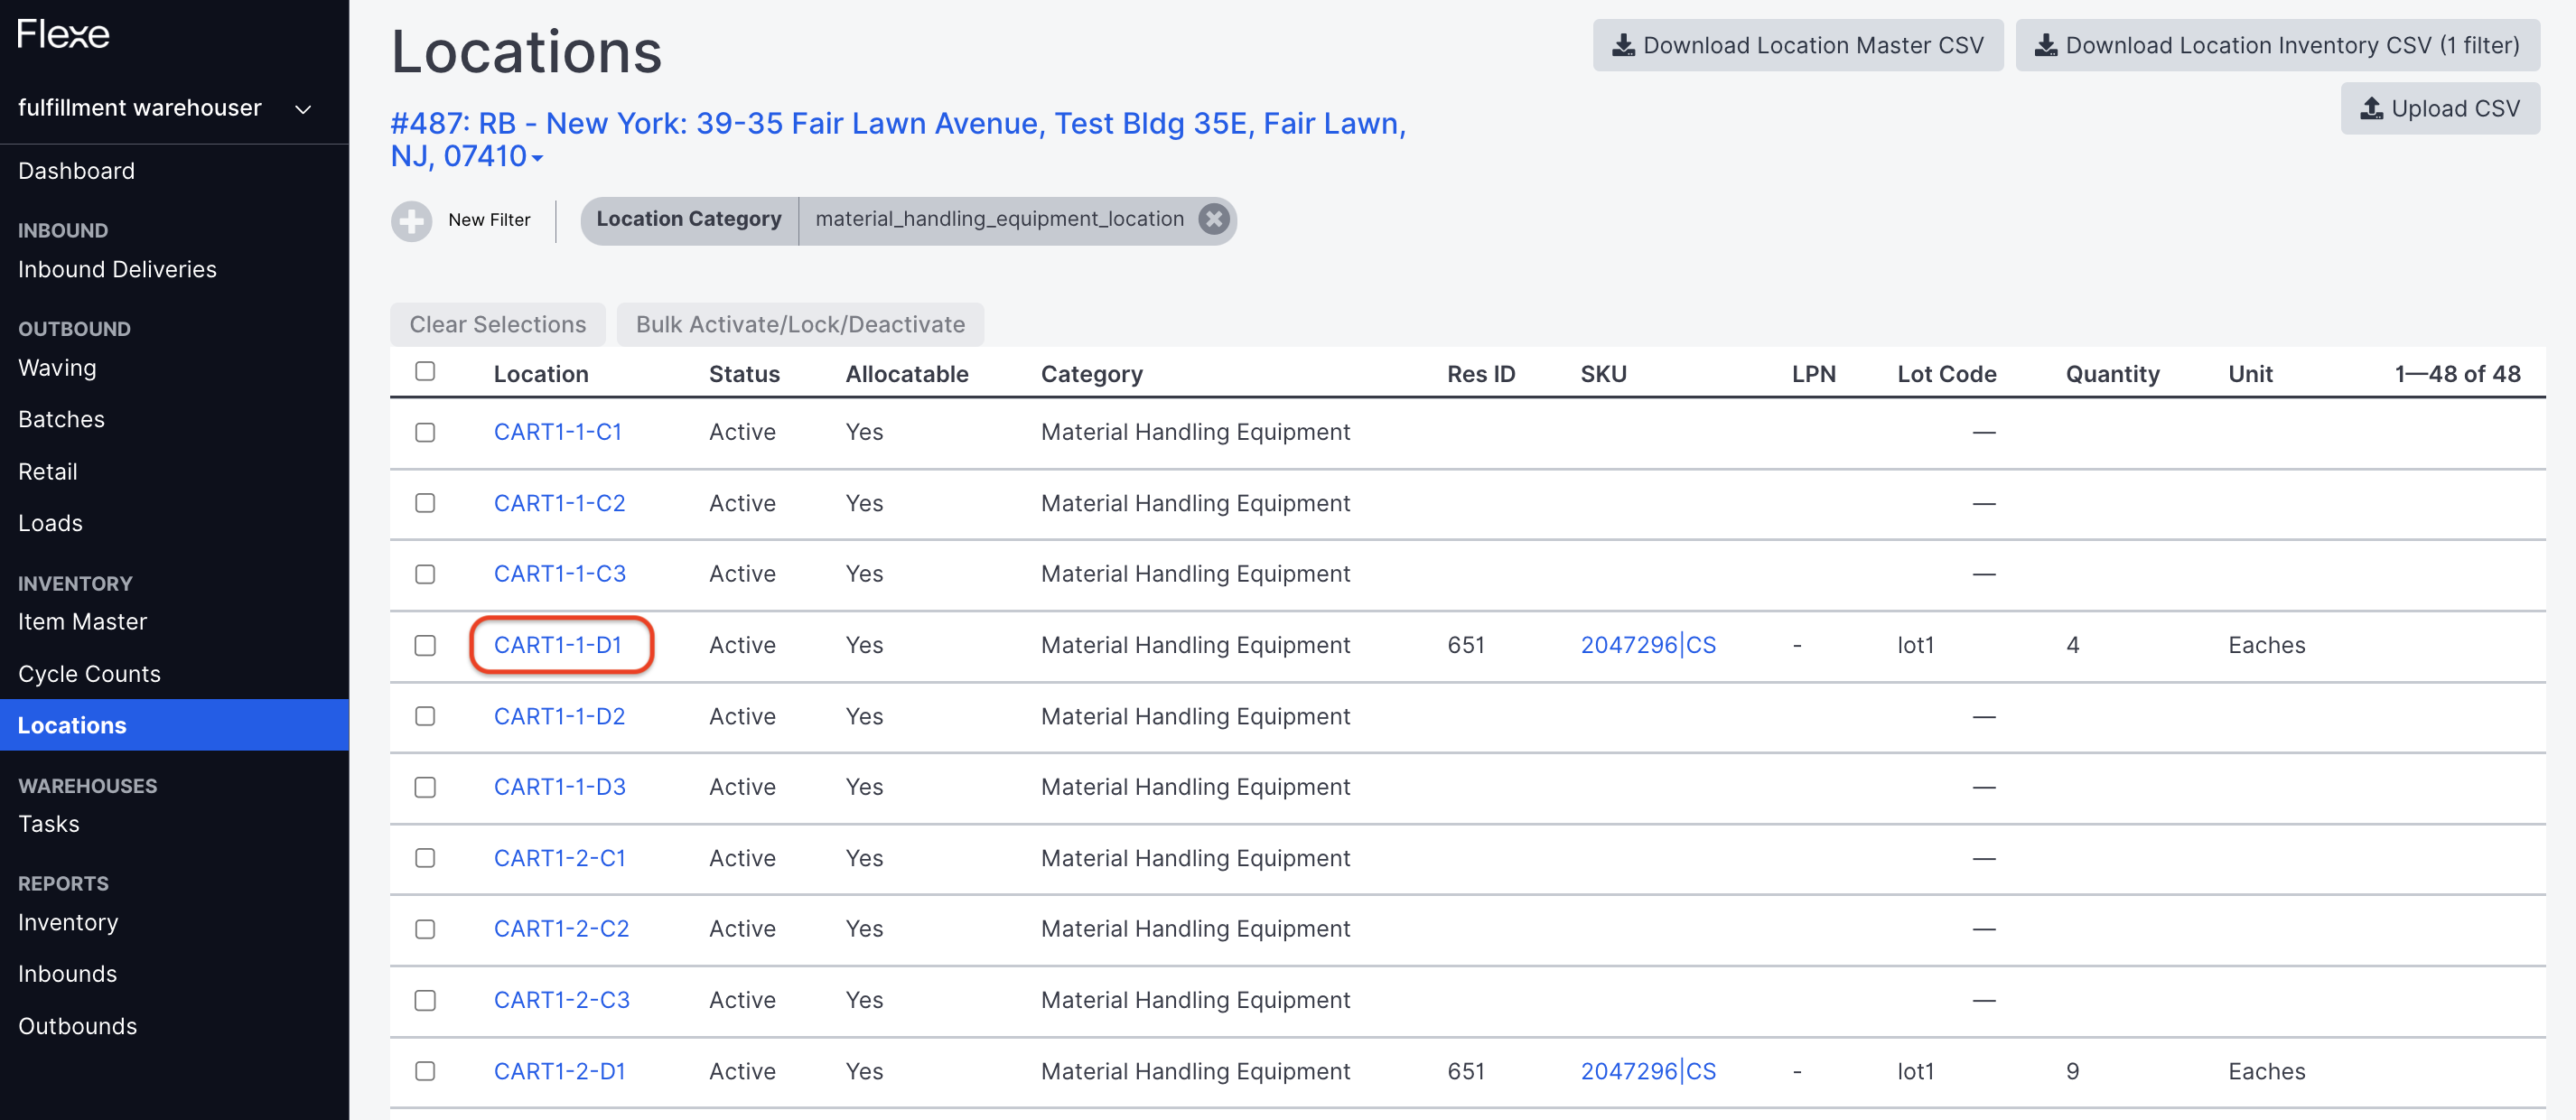2576x1120 pixels.
Task: Open location CART1-1-D1 link
Action: click(558, 646)
